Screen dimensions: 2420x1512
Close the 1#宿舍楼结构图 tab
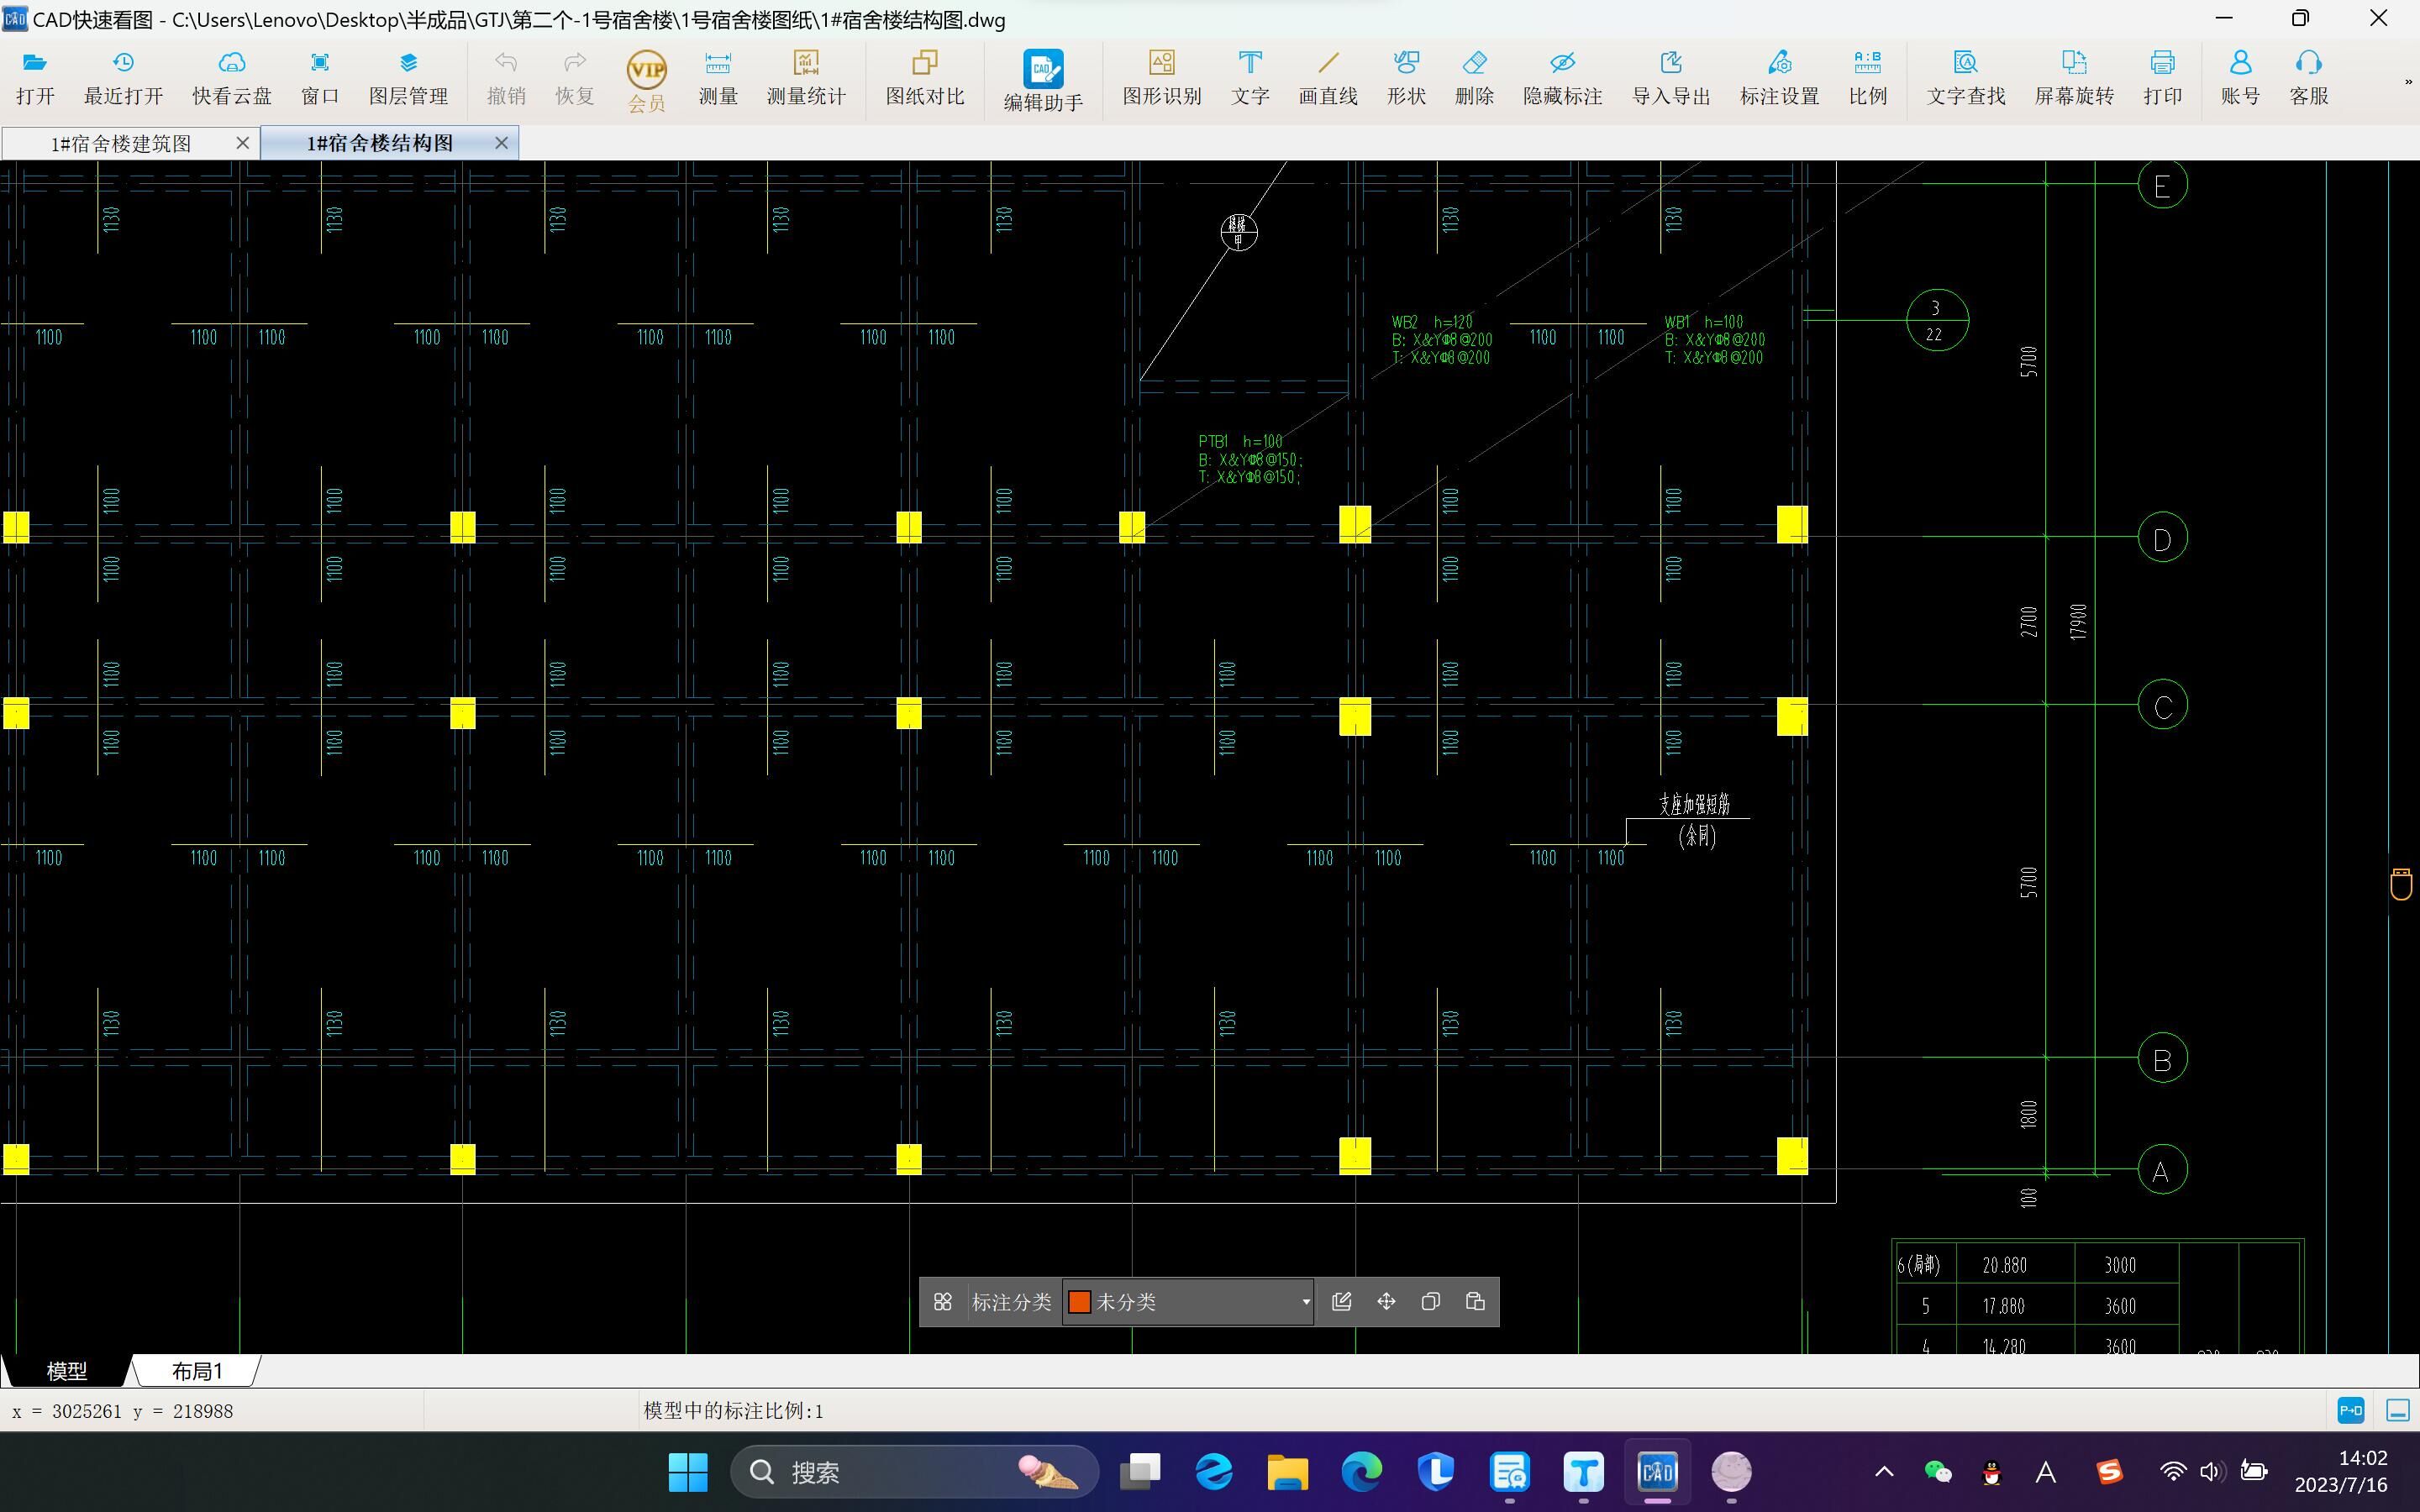click(502, 143)
